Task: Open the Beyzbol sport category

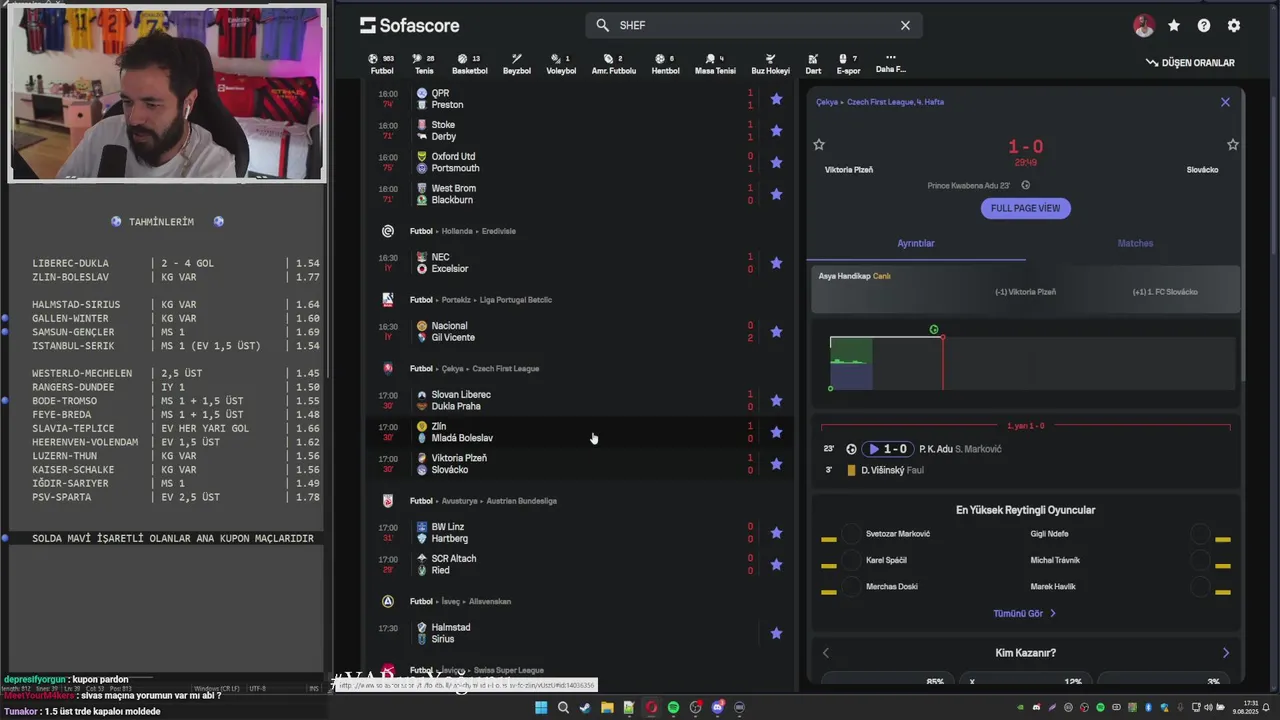Action: click(516, 64)
